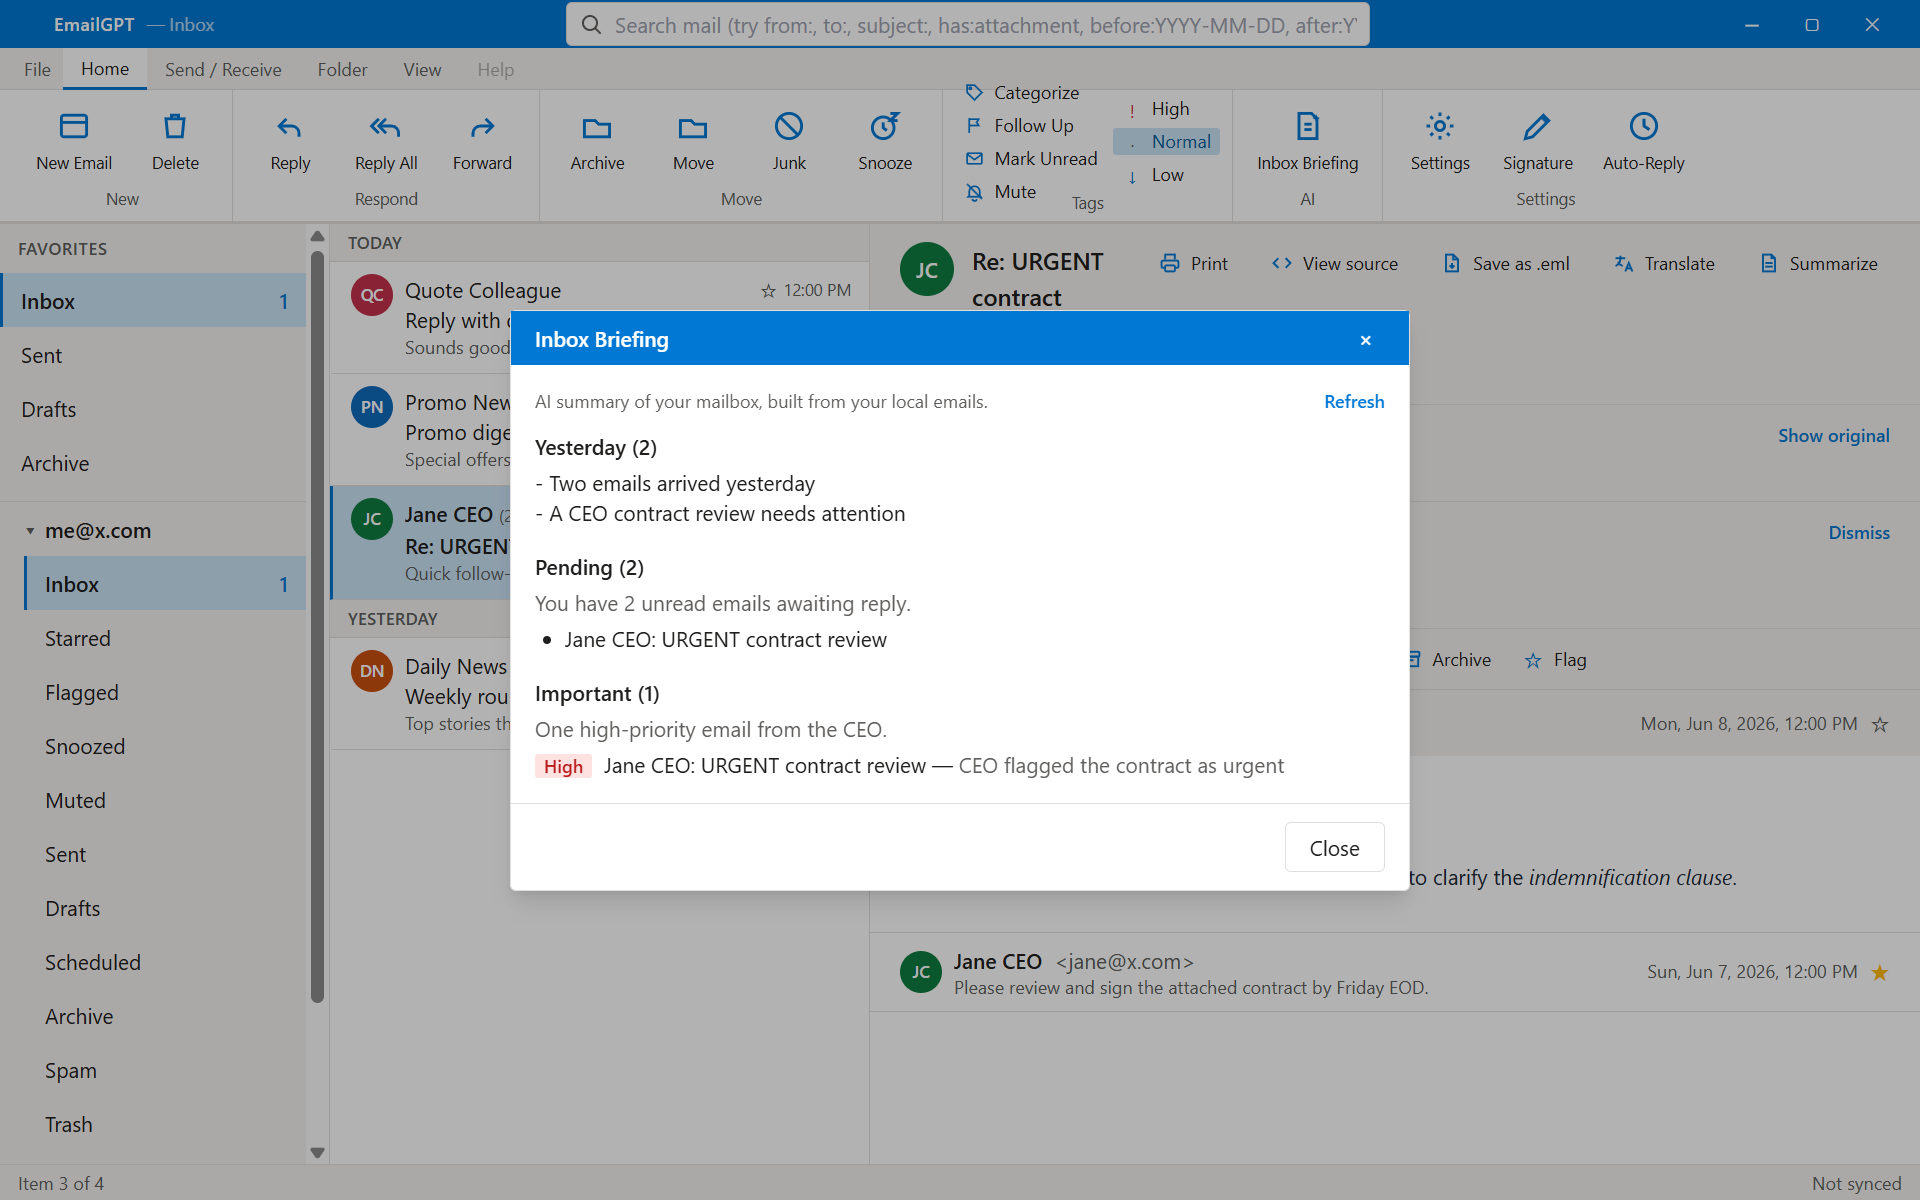Click the New Email icon

coord(74,127)
